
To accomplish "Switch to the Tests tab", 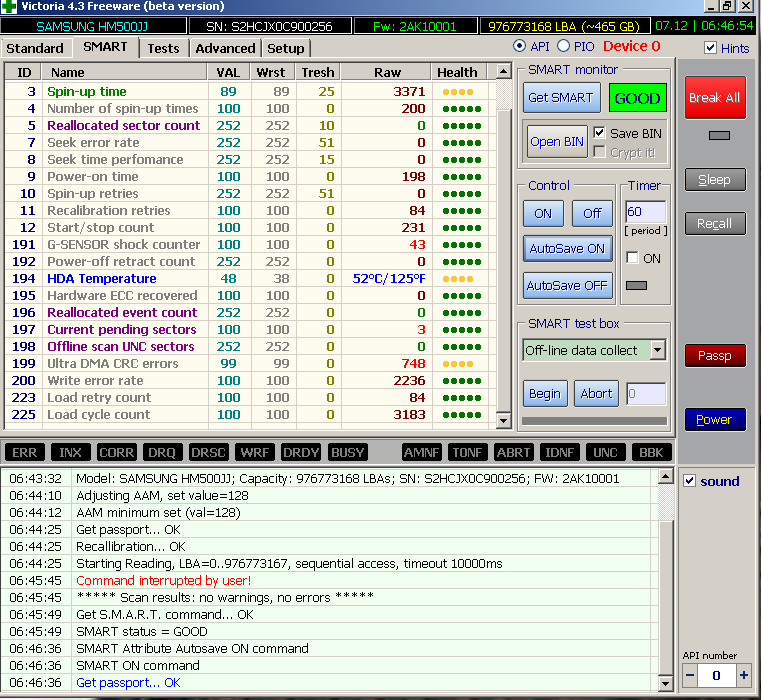I will click(x=163, y=48).
